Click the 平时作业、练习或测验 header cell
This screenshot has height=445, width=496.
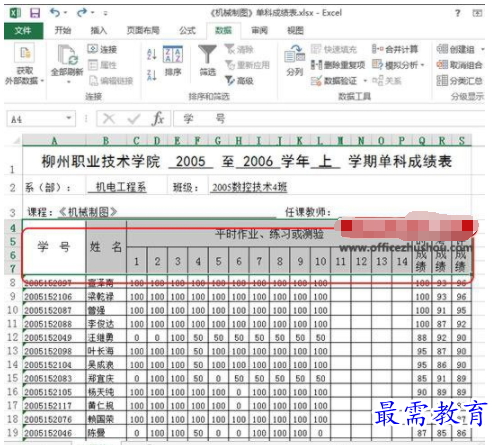(x=269, y=234)
